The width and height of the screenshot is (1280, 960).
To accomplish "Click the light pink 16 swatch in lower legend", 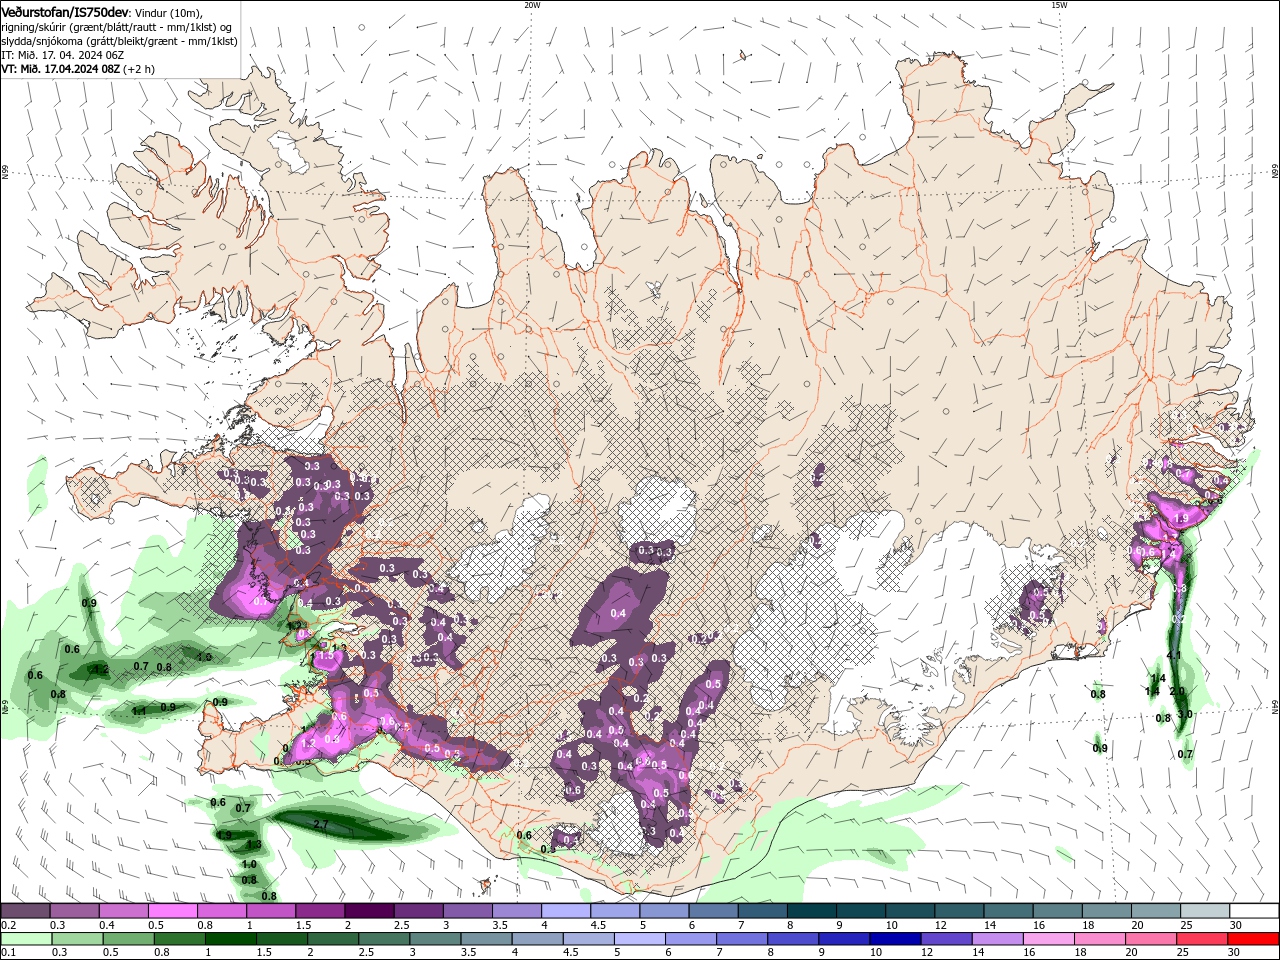I will coord(1049,939).
